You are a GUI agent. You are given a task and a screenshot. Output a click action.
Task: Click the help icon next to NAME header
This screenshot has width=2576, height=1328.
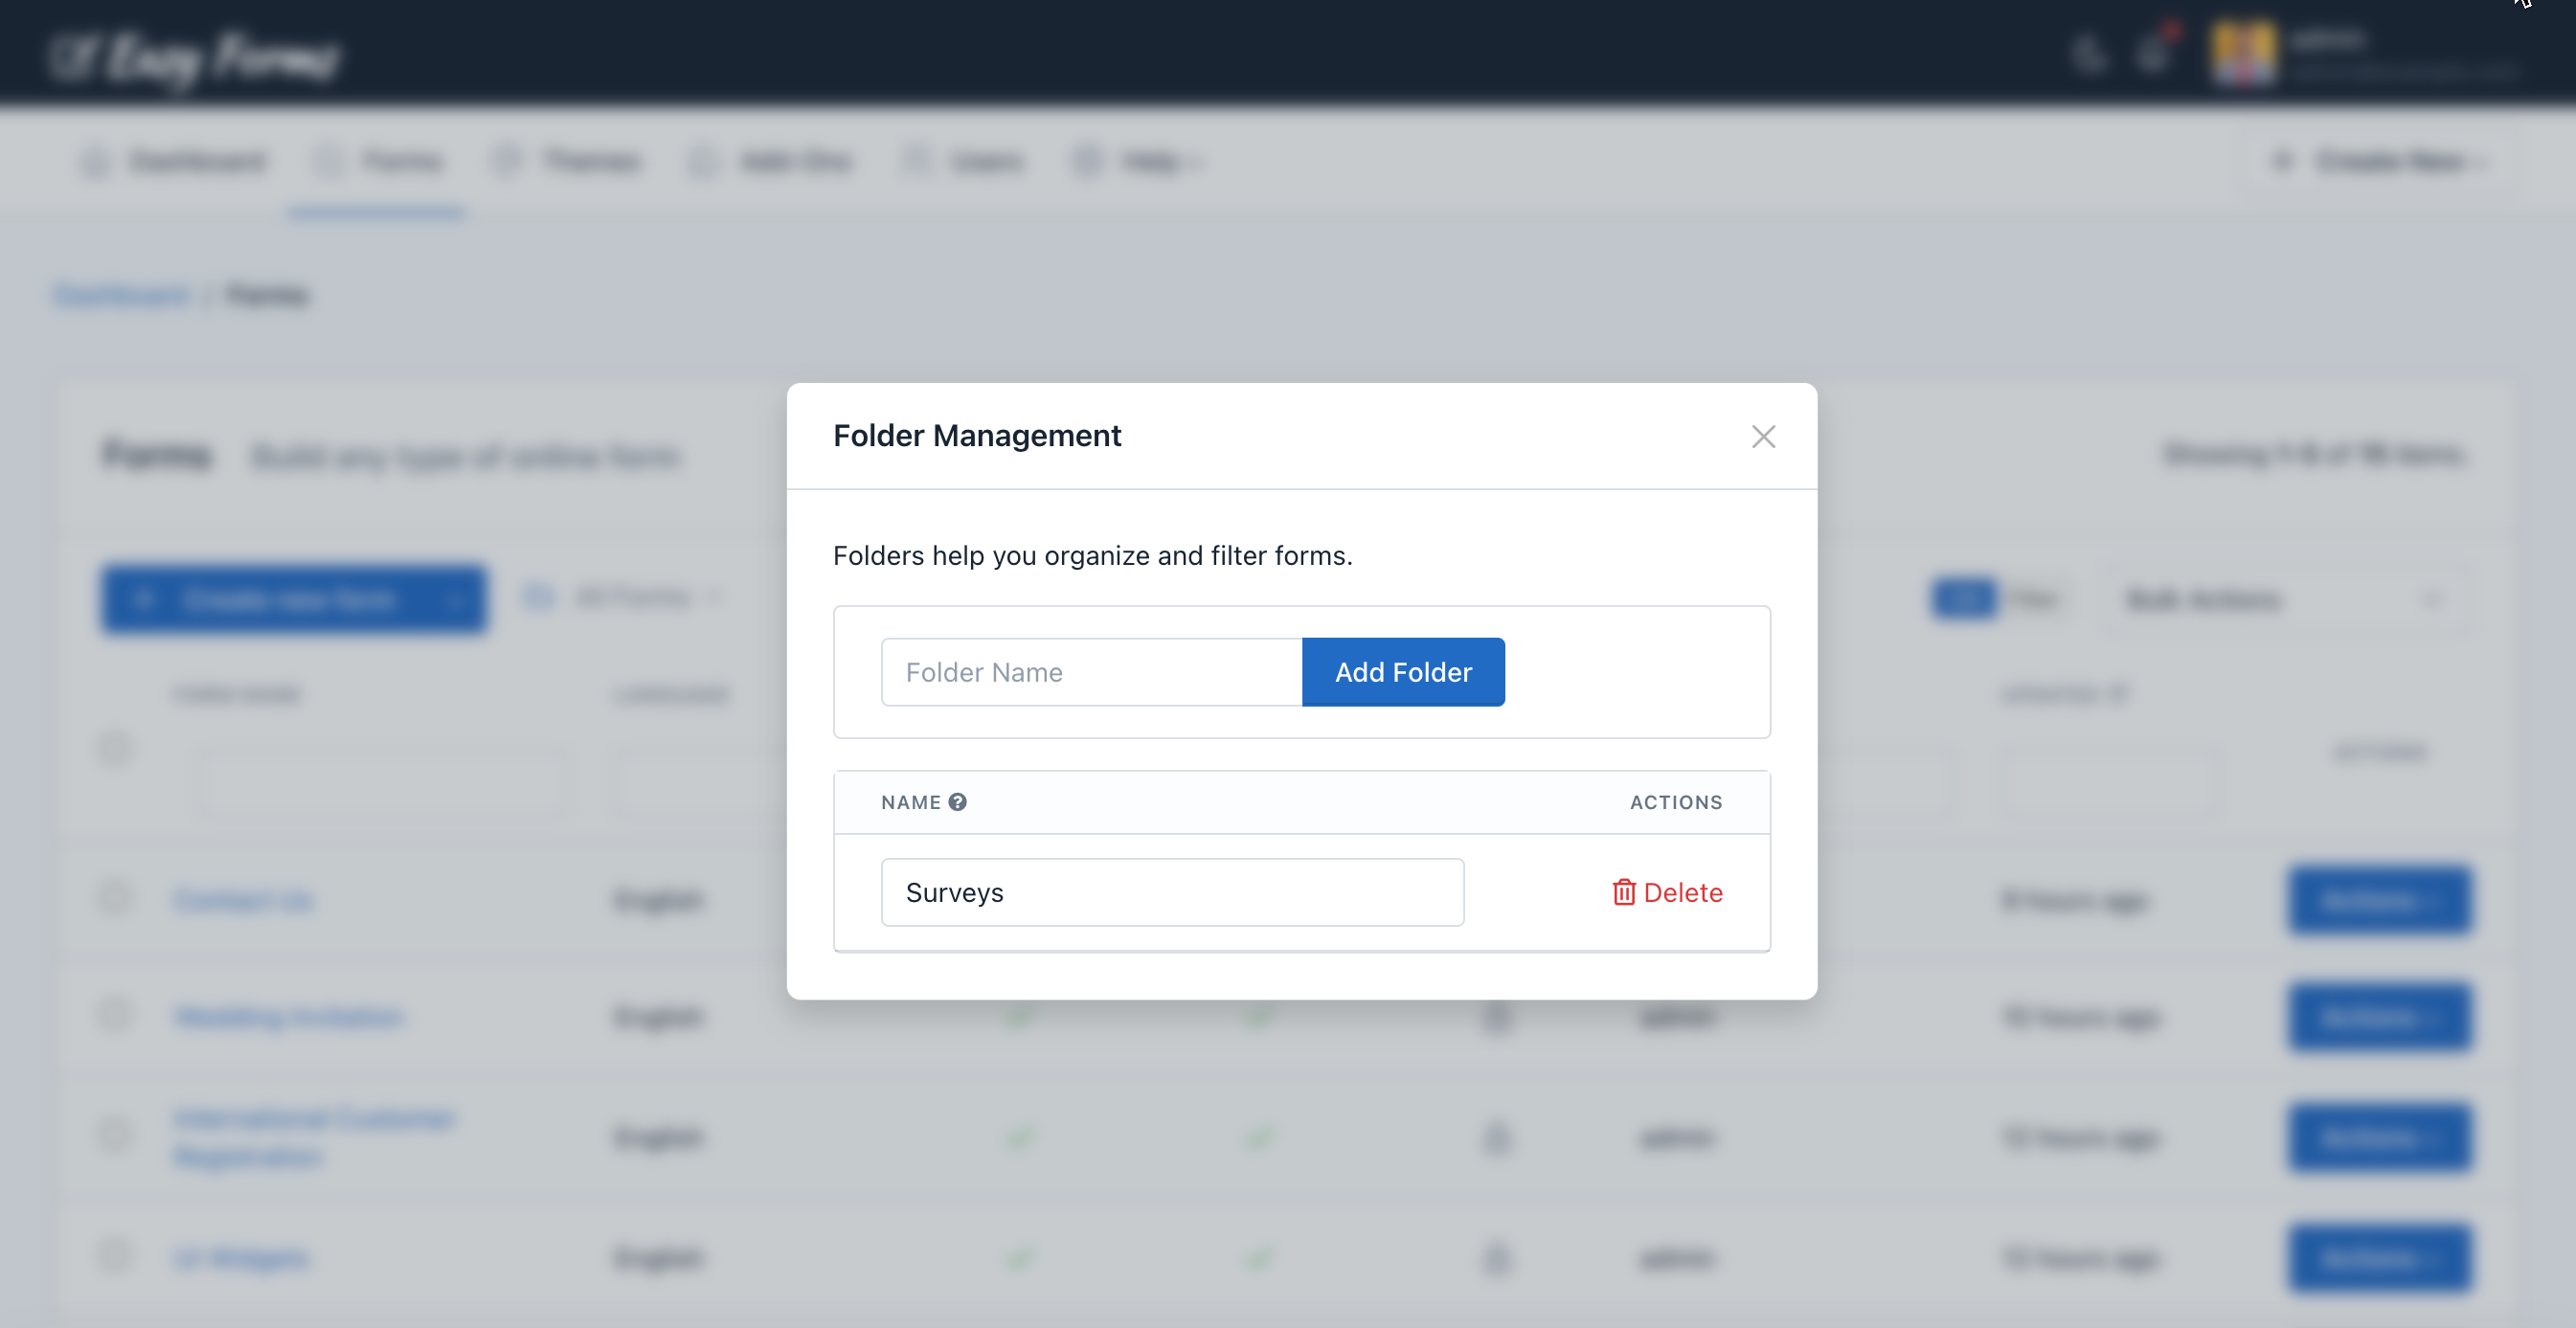(958, 801)
